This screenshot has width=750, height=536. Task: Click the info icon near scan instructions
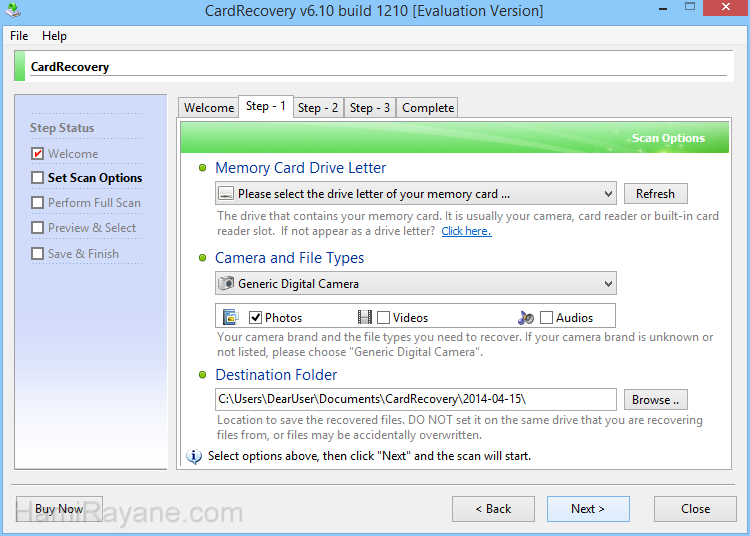coord(194,456)
